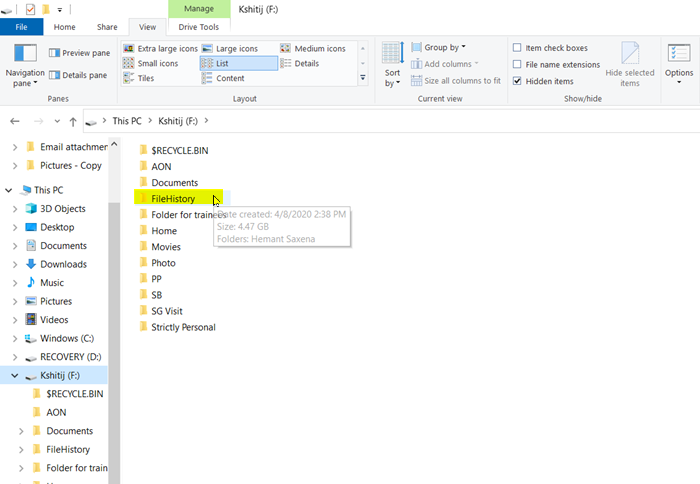Screen dimensions: 700x484
Task: Select Photo folder in file list
Action: tap(157, 263)
